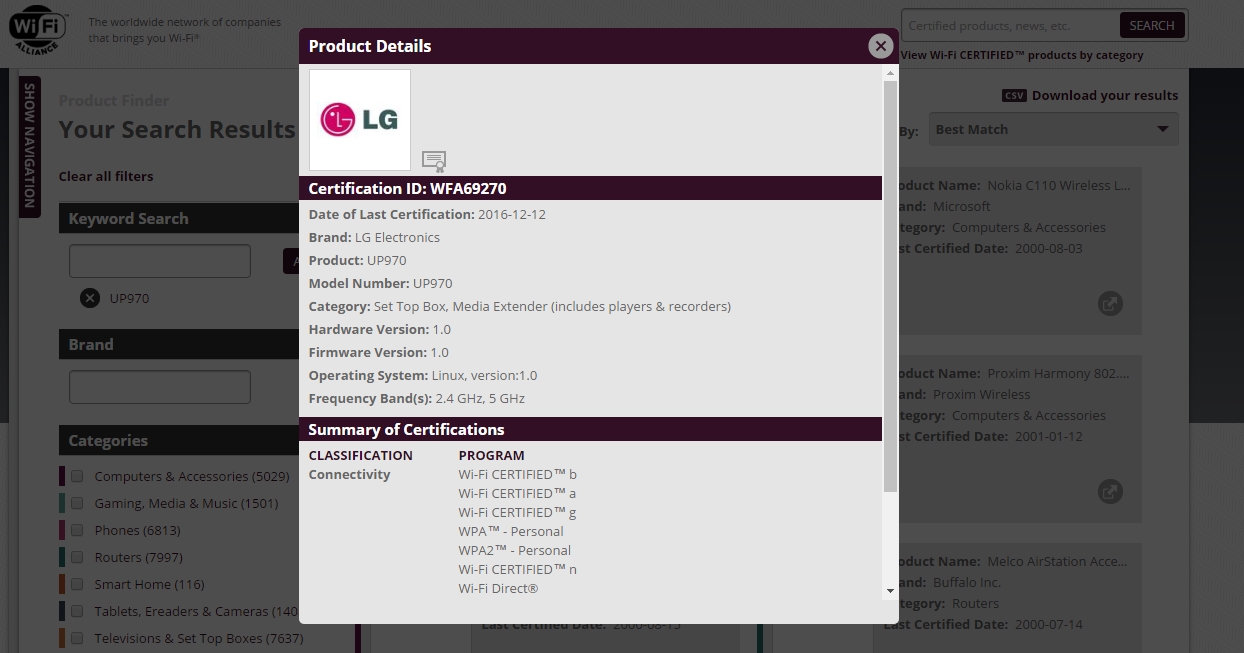
Task: Click the CSV download icon
Action: click(x=1014, y=96)
